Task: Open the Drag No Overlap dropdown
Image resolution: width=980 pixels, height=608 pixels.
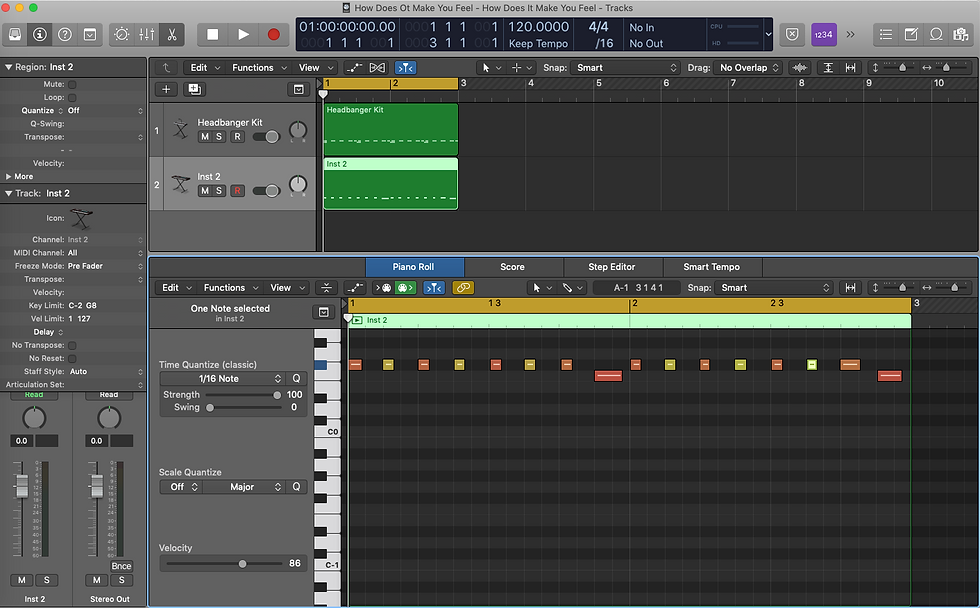Action: (749, 67)
